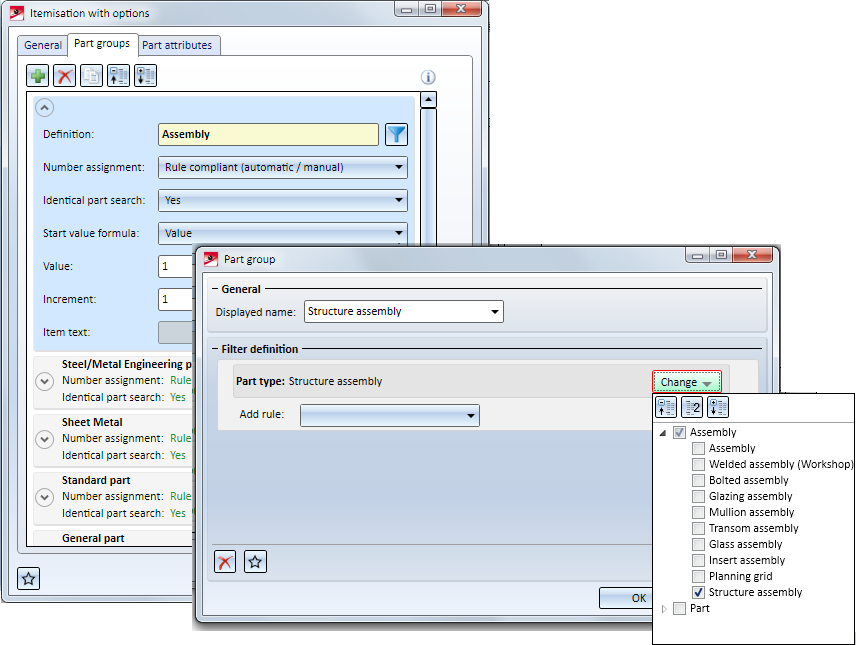Expand Sheet Metal part group
Image resolution: width=856 pixels, height=645 pixels.
(45, 439)
